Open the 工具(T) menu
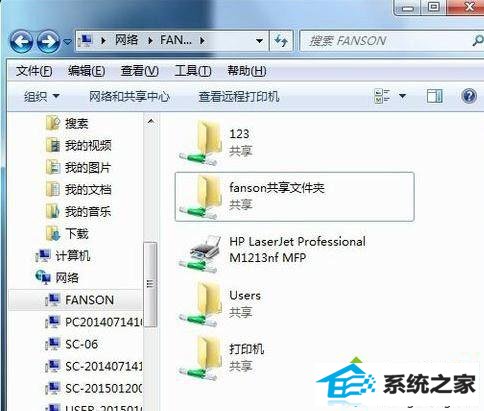 193,71
